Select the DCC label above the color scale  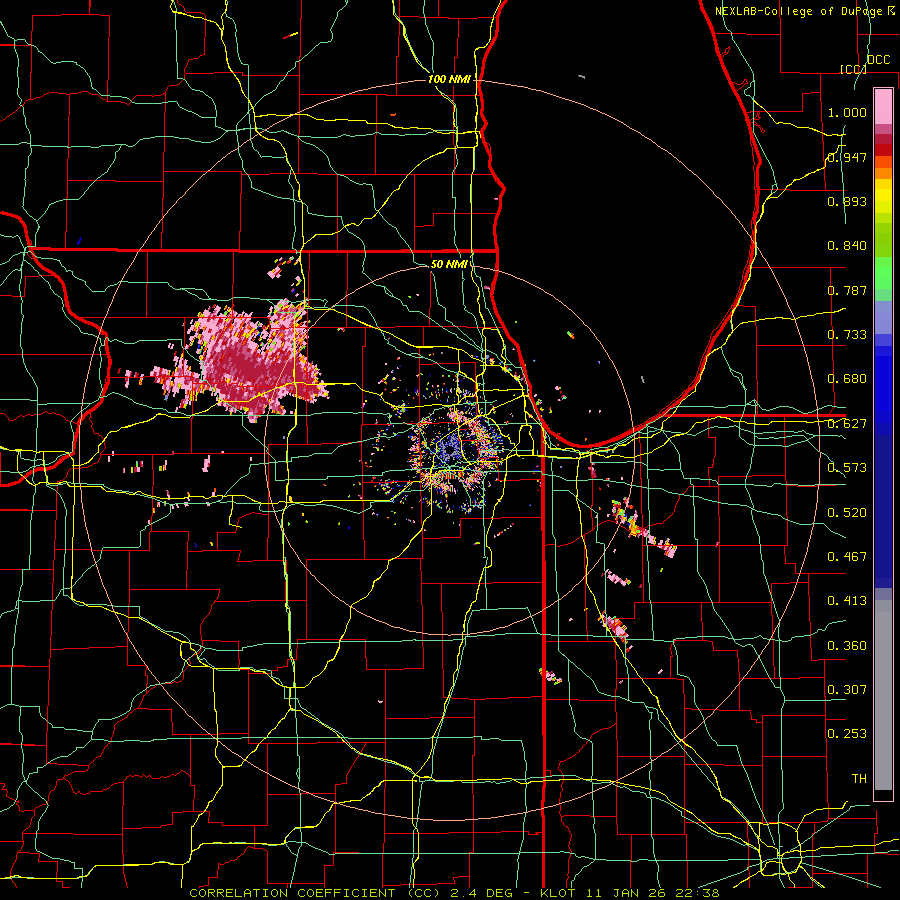coord(878,60)
